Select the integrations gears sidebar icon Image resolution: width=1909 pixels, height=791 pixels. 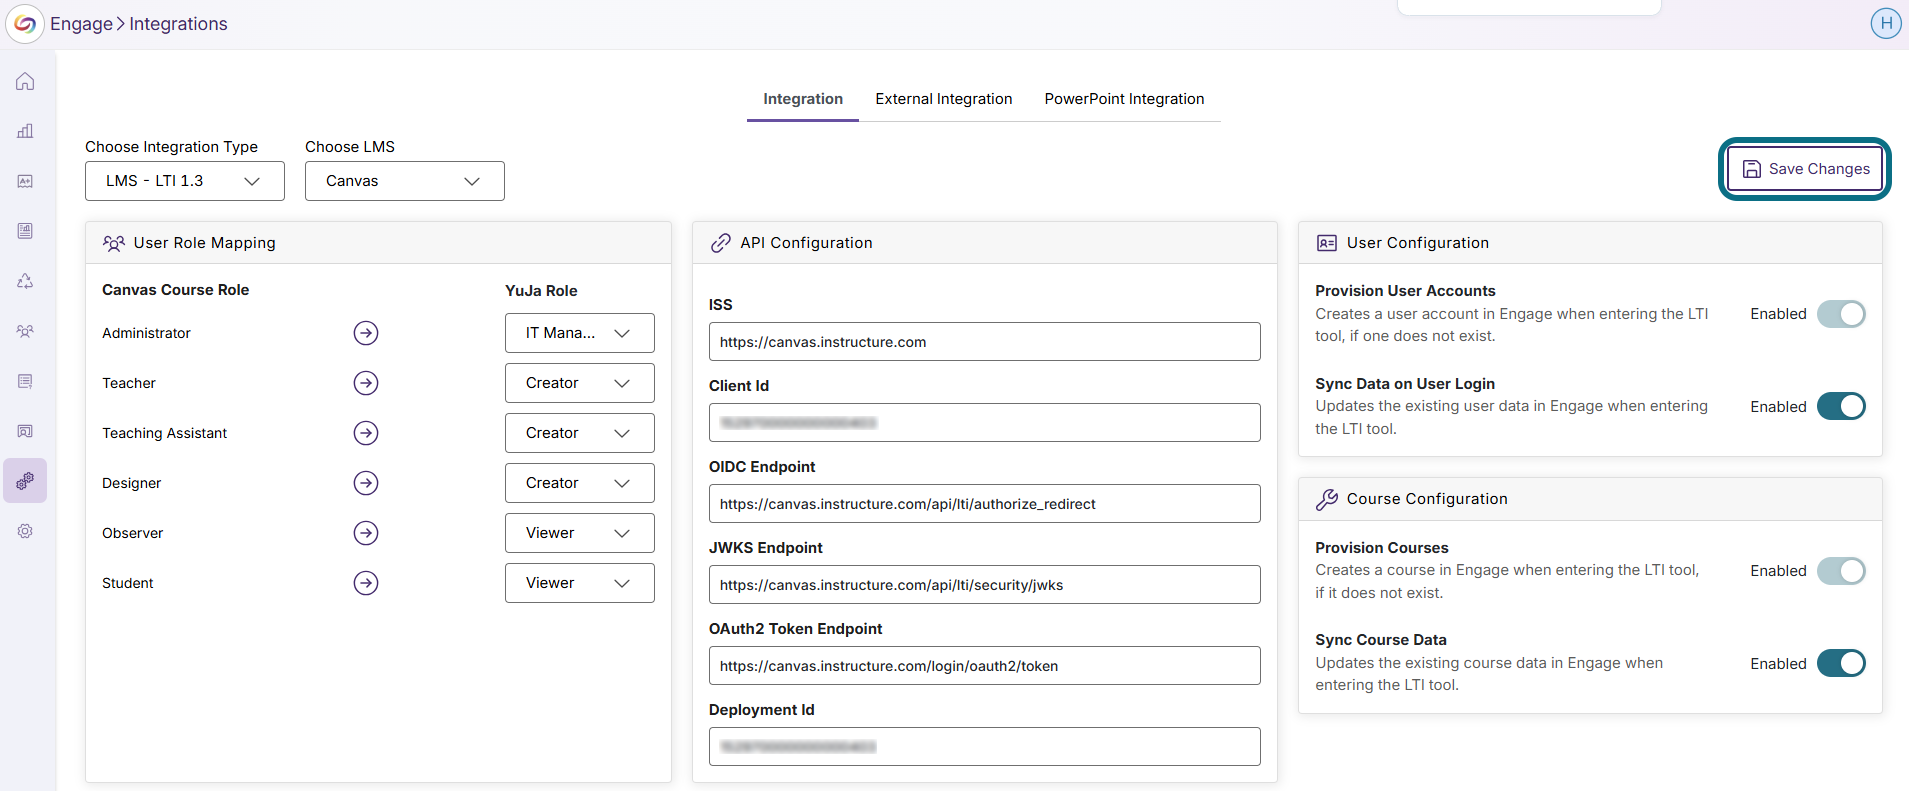tap(25, 481)
